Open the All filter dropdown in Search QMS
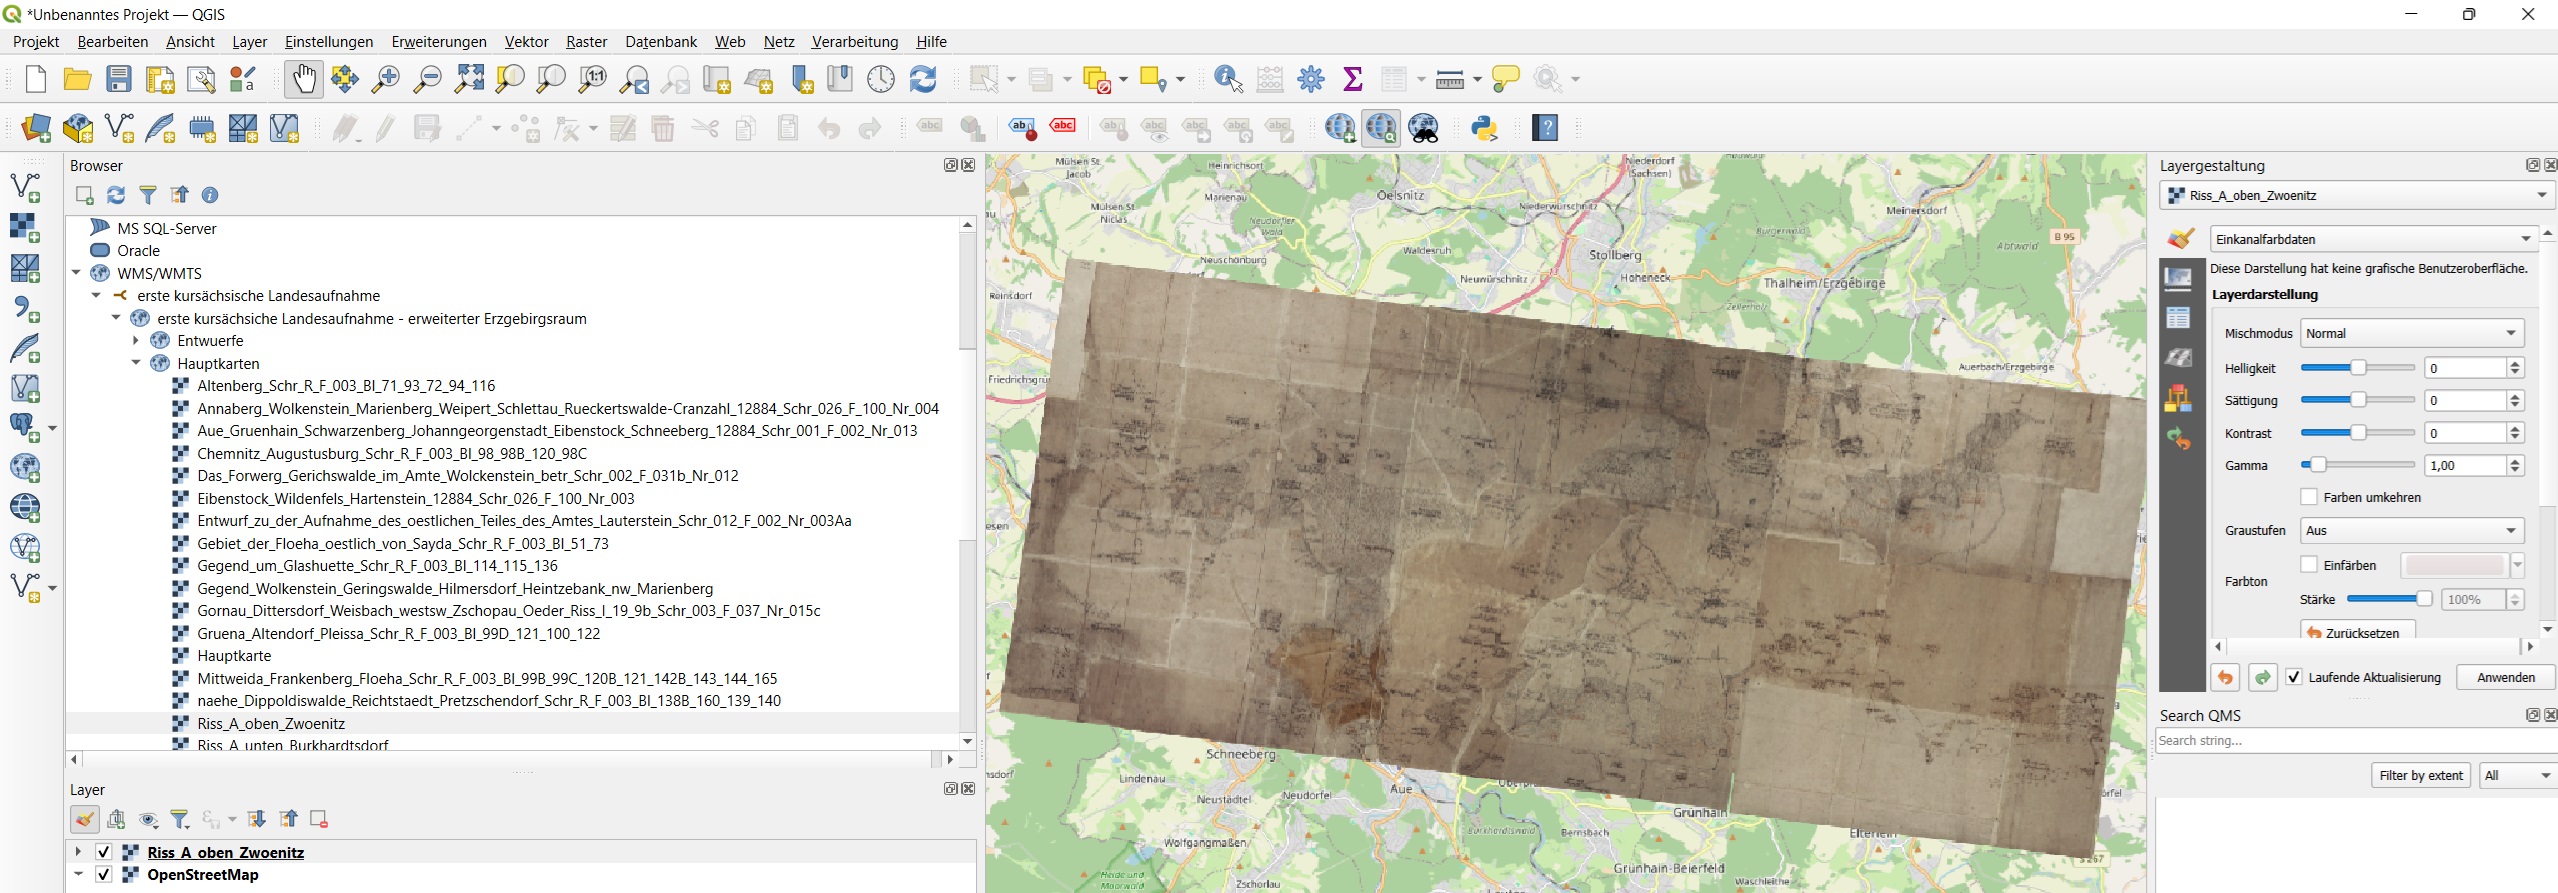Image resolution: width=2558 pixels, height=893 pixels. (x=2518, y=775)
